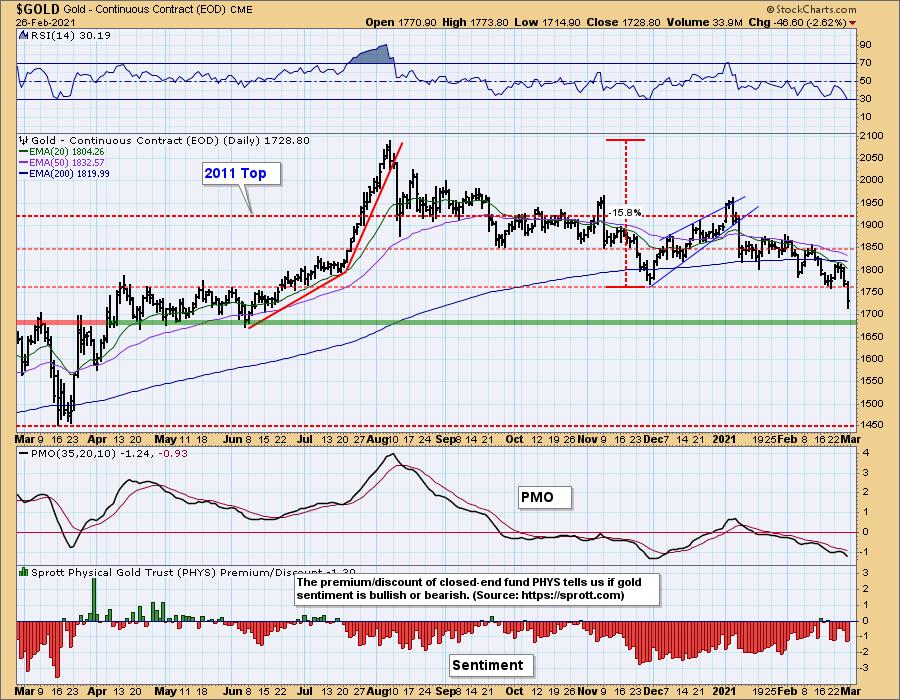The width and height of the screenshot is (900, 700).
Task: Click the 1450 price axis label
Action: pyautogui.click(x=871, y=425)
